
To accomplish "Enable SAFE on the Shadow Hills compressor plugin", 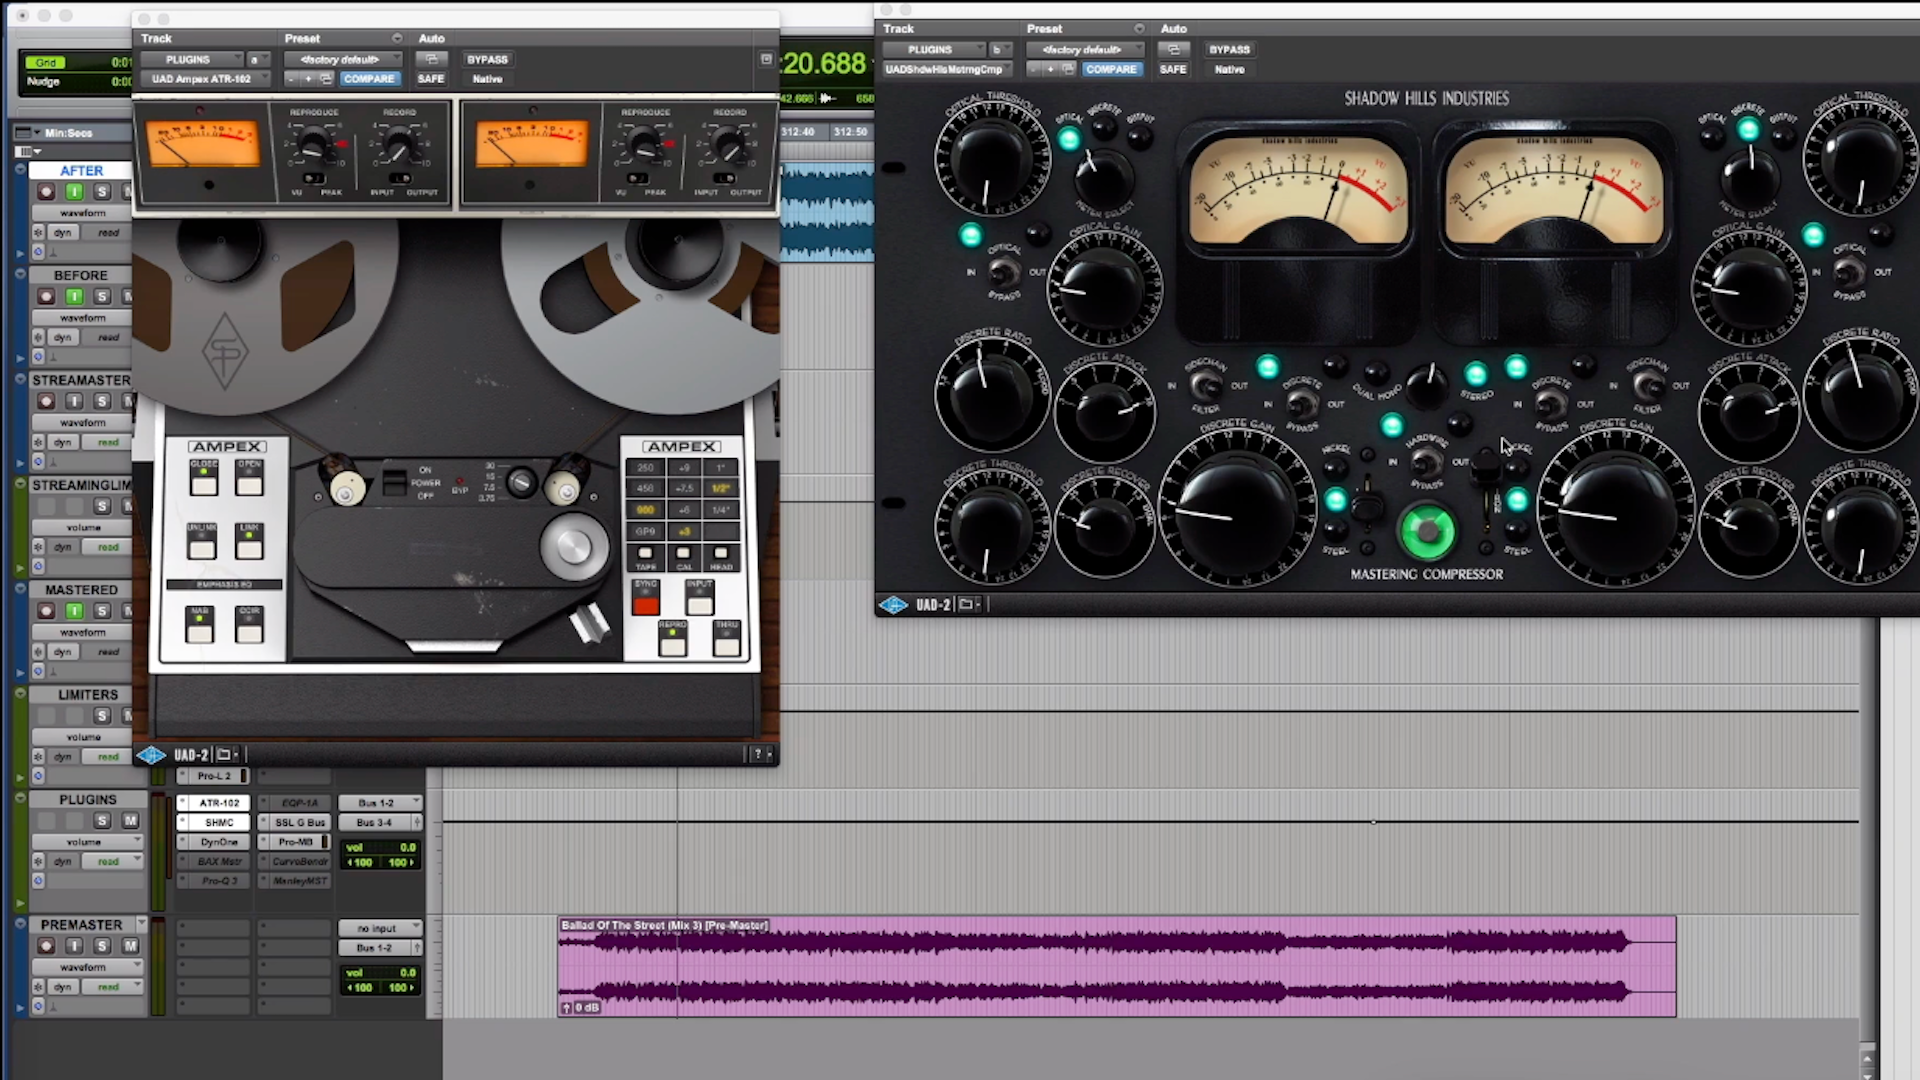I will point(1173,69).
